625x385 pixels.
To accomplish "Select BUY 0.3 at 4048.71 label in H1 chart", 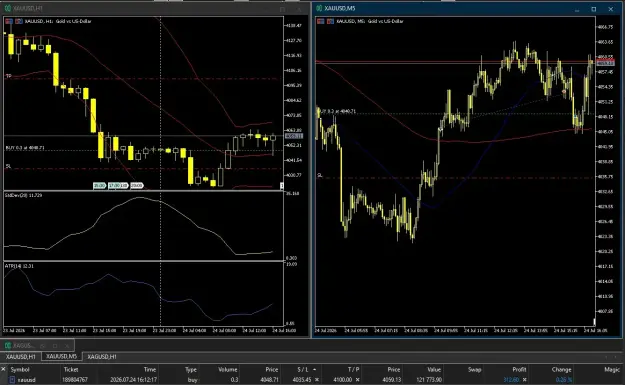I will click(25, 147).
